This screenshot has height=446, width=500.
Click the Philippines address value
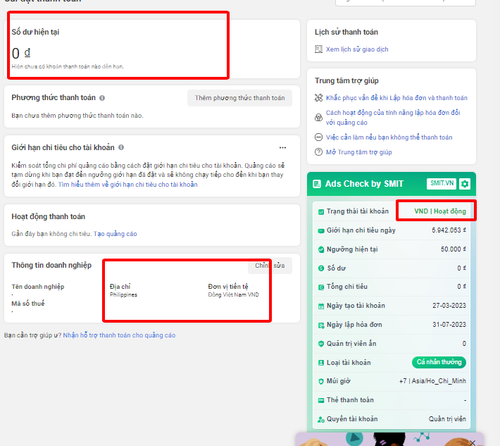pos(123,295)
